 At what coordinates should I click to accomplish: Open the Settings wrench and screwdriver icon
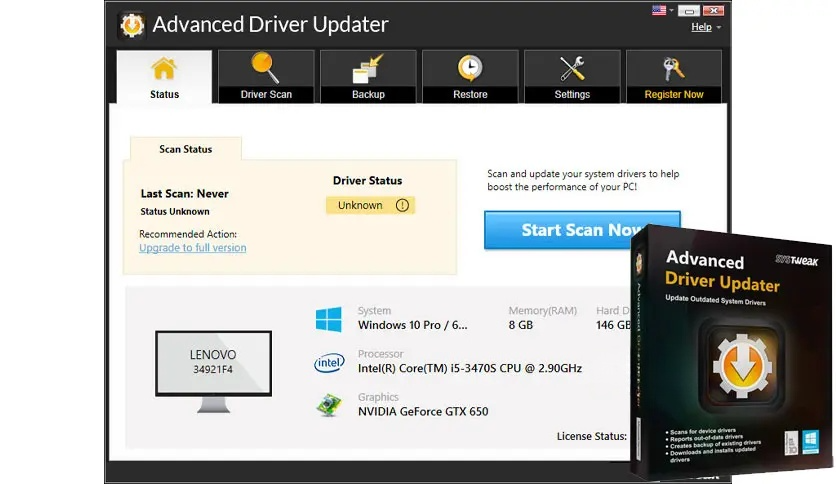pyautogui.click(x=572, y=69)
